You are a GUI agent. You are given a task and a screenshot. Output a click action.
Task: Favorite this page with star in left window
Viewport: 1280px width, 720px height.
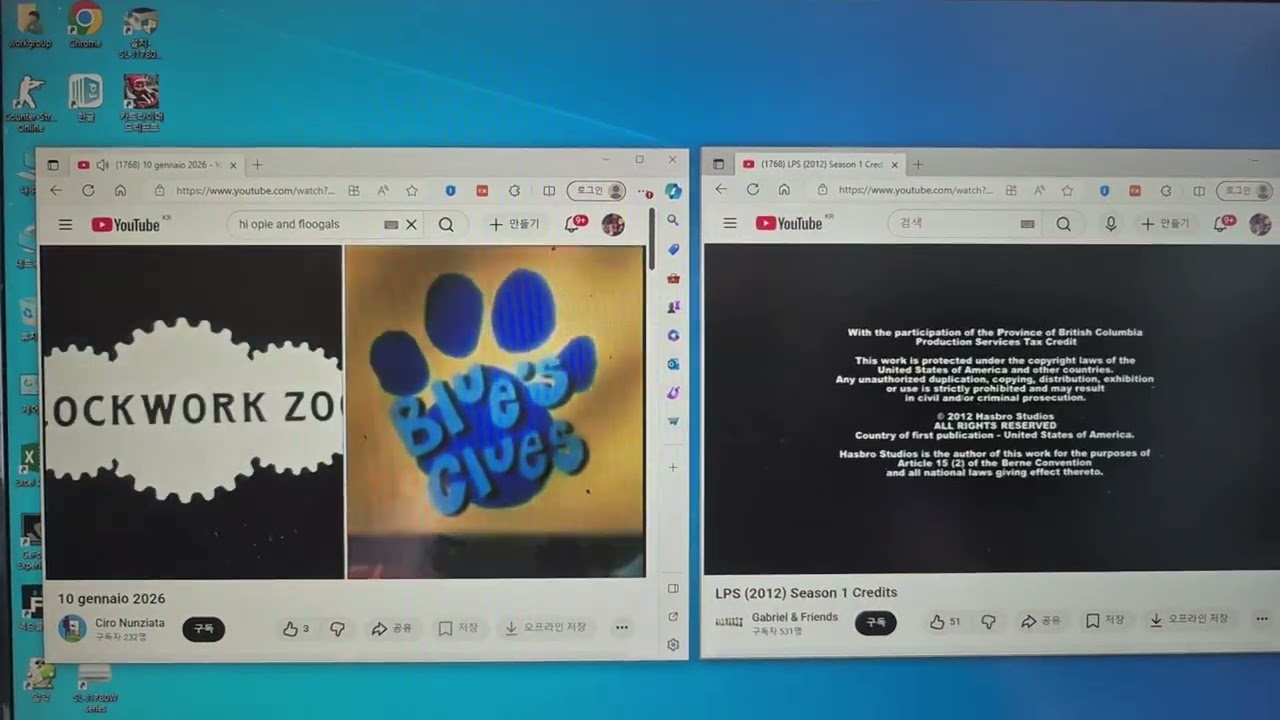point(411,190)
